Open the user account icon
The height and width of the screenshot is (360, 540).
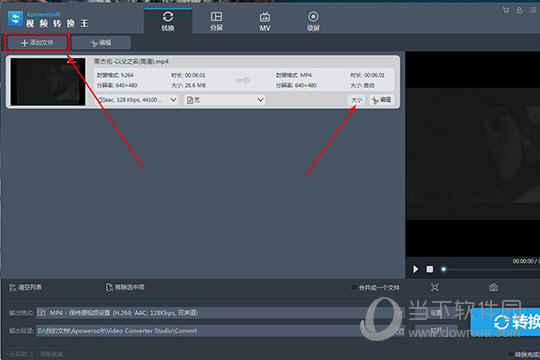(519, 10)
